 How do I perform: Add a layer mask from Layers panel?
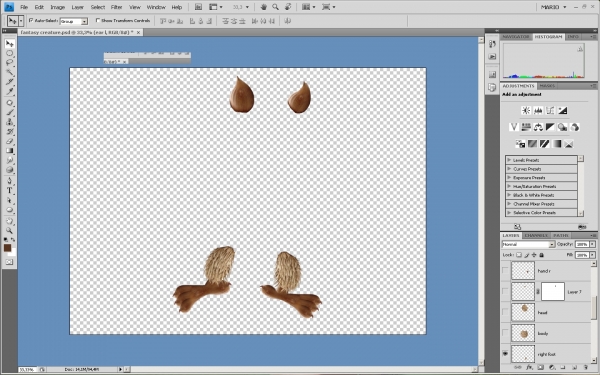[x=540, y=367]
